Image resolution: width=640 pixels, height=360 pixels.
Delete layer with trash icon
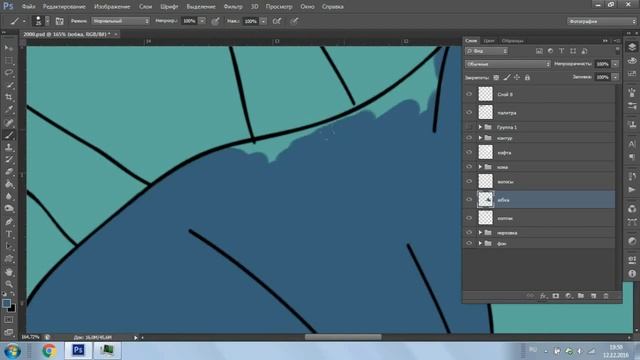(x=606, y=296)
